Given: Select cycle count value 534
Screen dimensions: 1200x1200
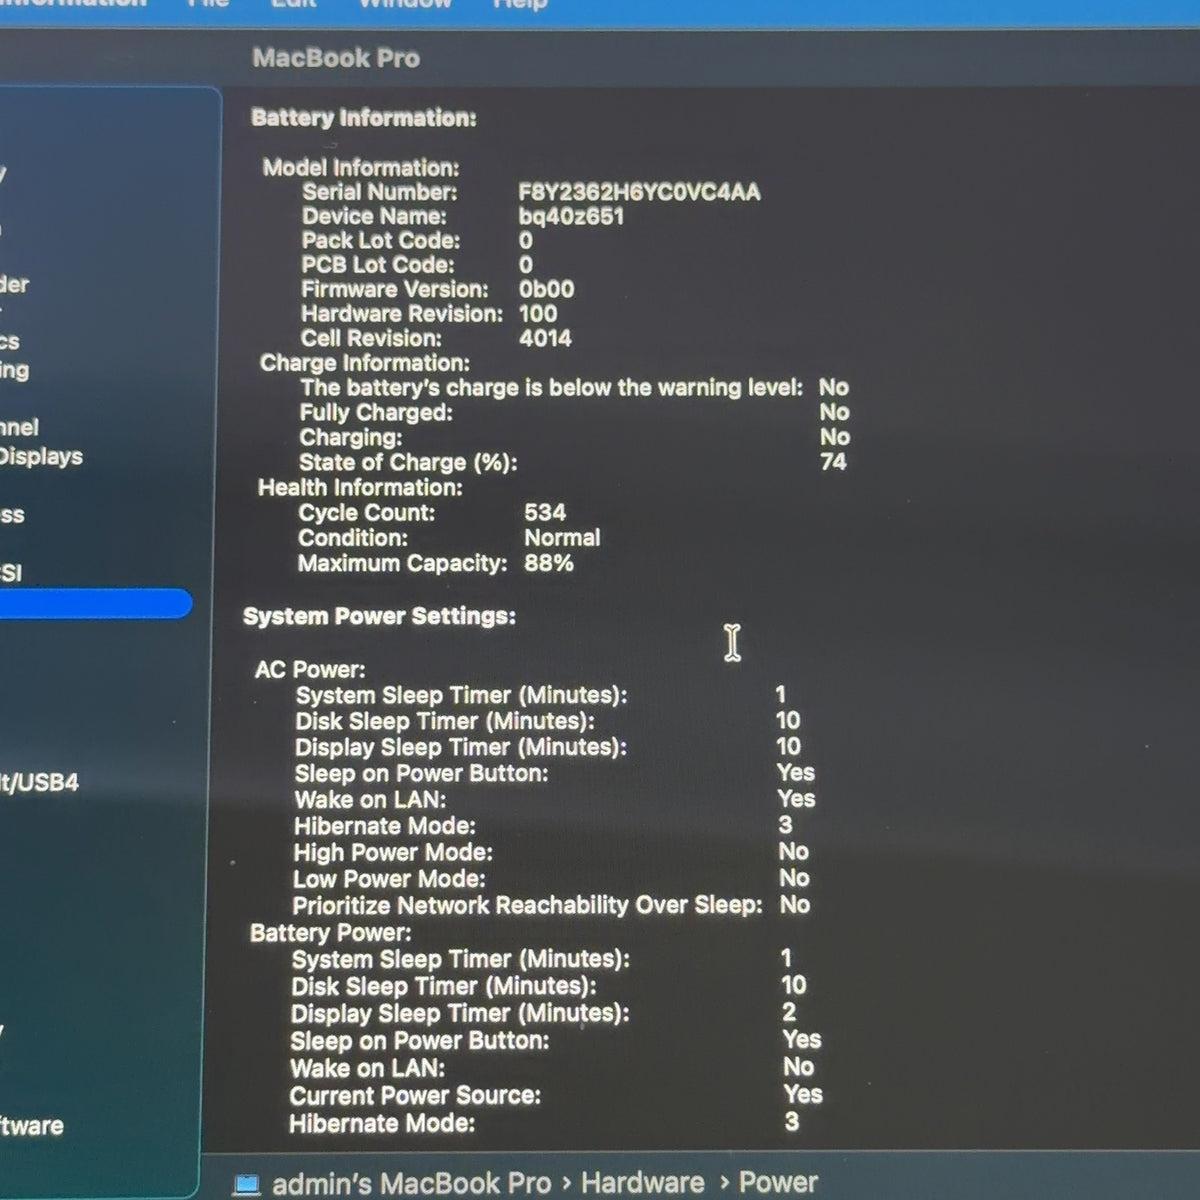Looking at the screenshot, I should [x=545, y=512].
